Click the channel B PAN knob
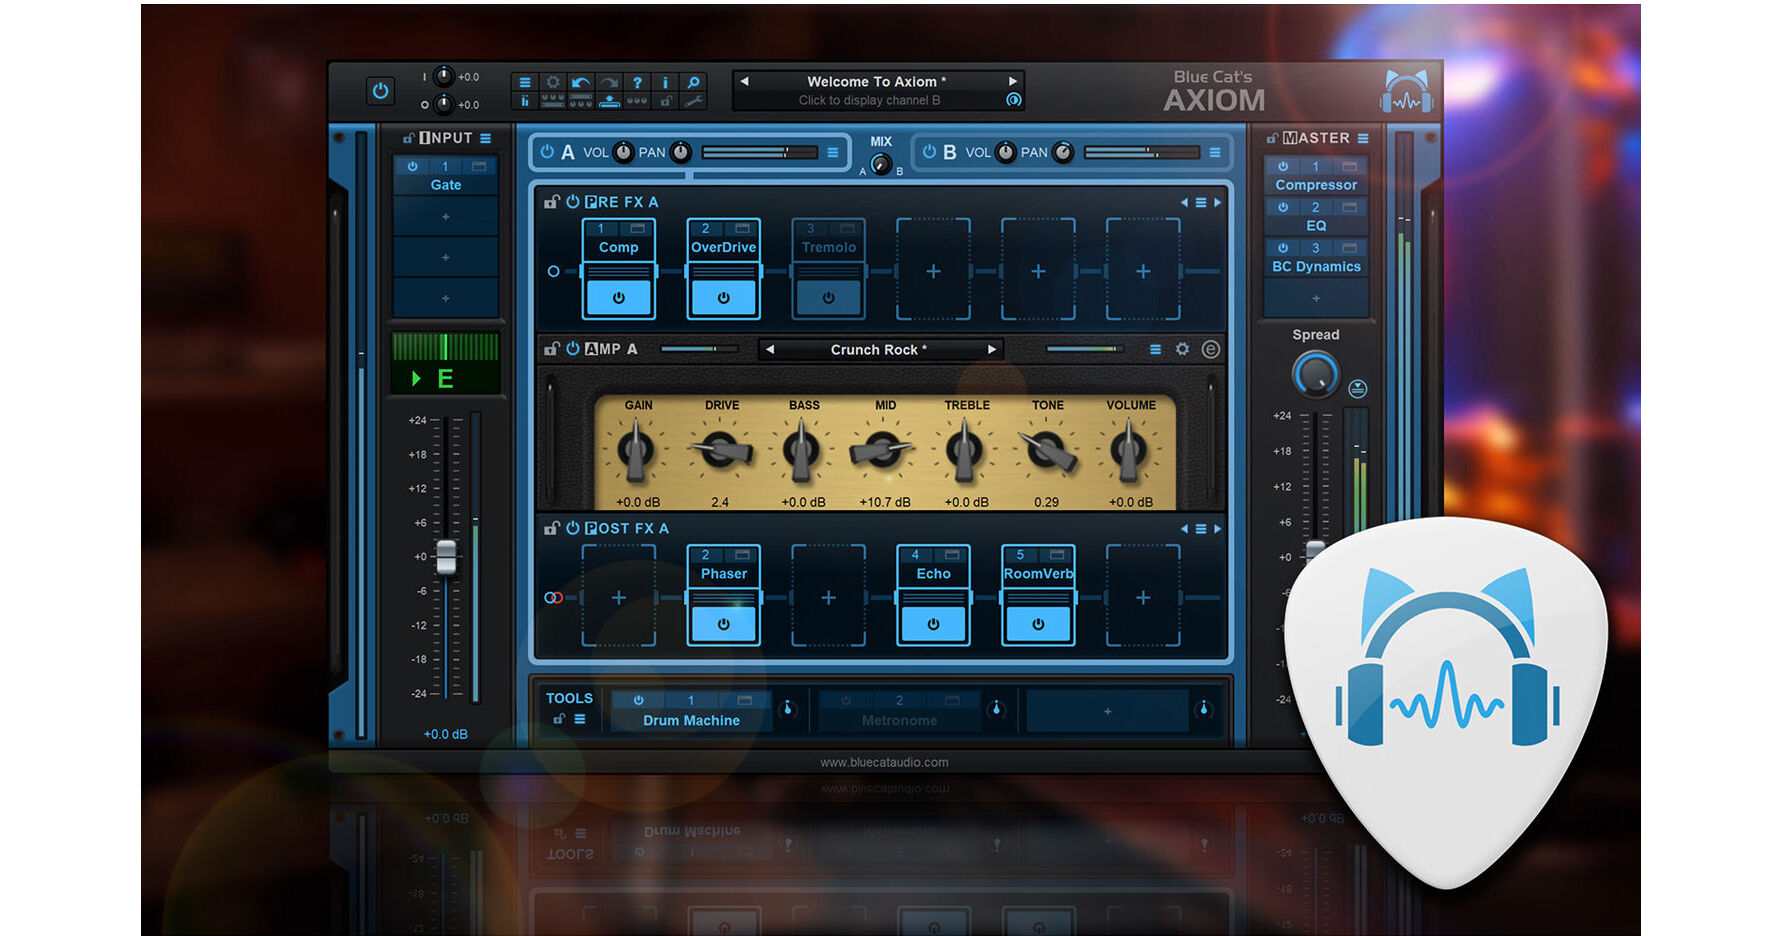This screenshot has height=936, width=1782. (x=1063, y=152)
